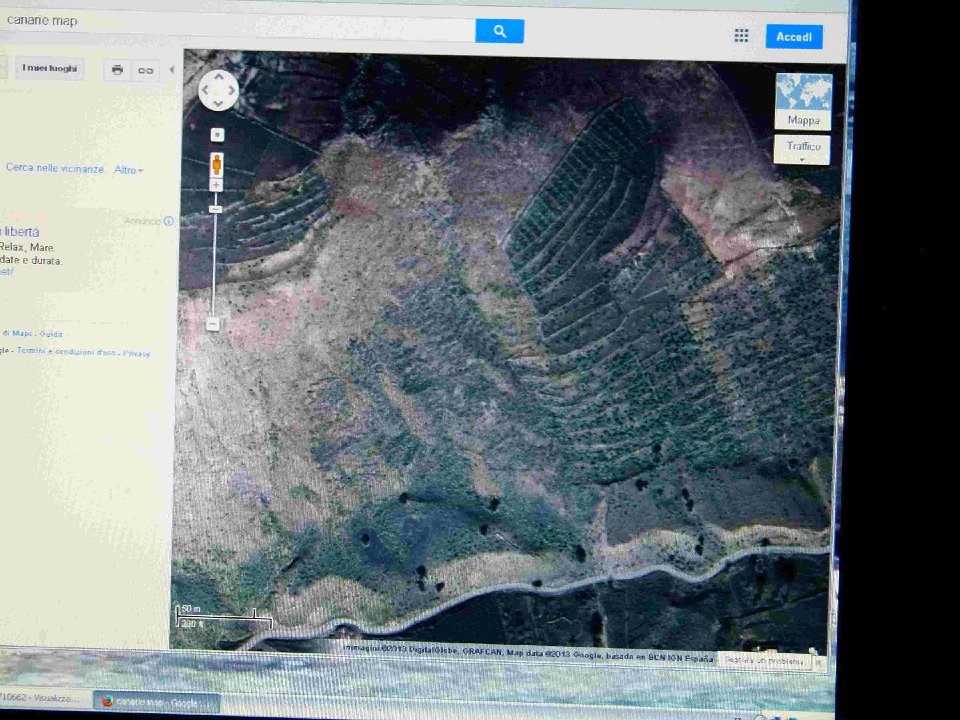Select the orange Street View pegman
Viewport: 960px width, 720px height.
pyautogui.click(x=216, y=165)
